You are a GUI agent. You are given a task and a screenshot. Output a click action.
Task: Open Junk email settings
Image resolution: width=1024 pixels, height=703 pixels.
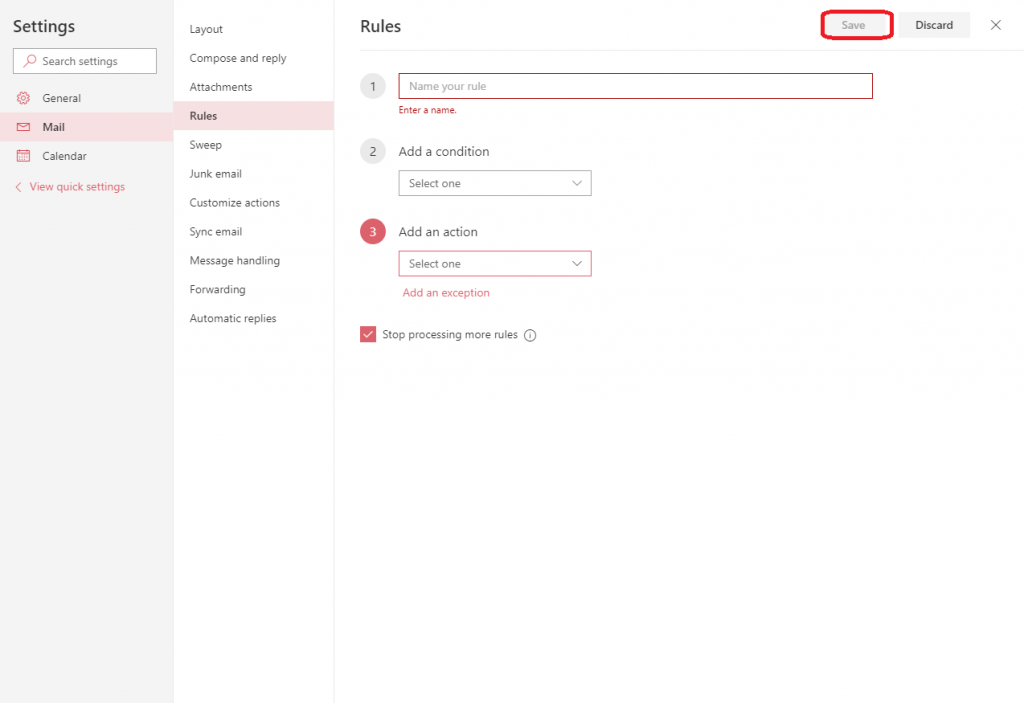[x=253, y=174]
